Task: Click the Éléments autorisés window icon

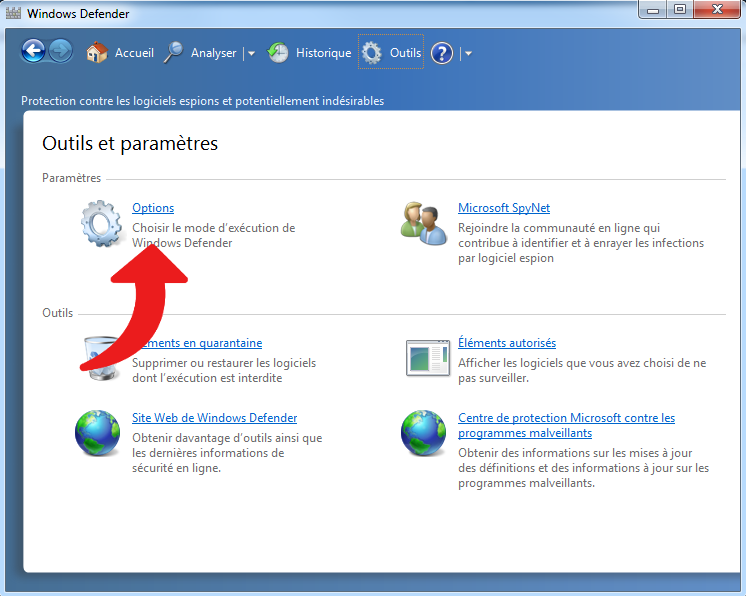Action: (x=428, y=358)
